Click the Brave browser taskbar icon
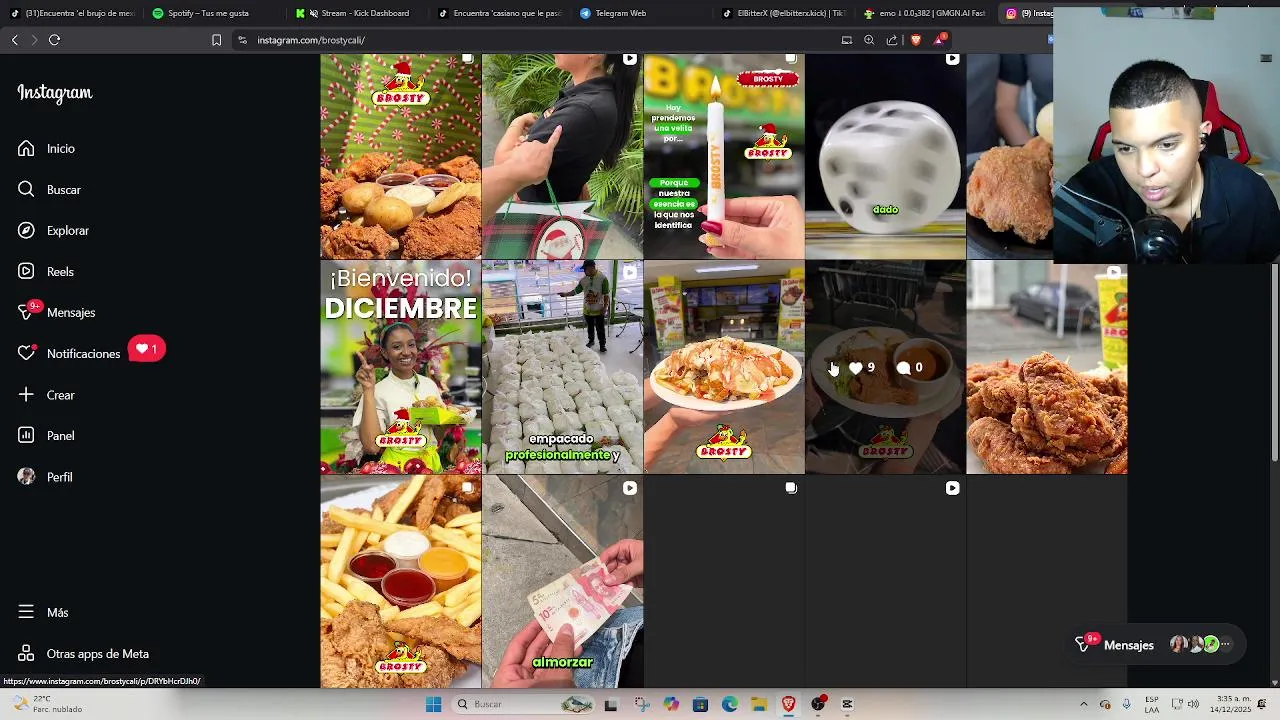This screenshot has width=1280, height=720. [788, 704]
